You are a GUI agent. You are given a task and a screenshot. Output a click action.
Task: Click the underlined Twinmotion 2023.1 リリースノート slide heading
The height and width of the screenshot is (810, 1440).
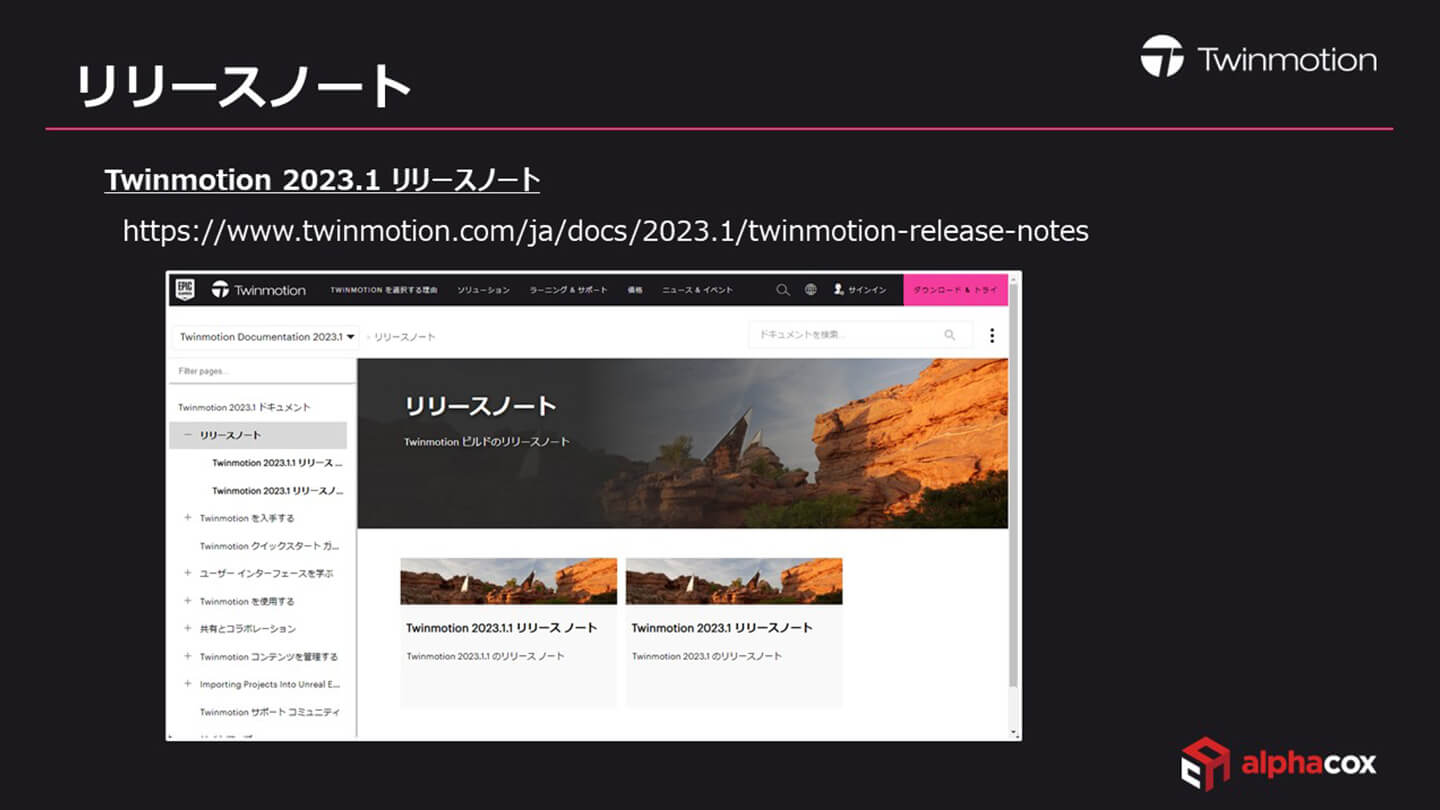[x=322, y=180]
